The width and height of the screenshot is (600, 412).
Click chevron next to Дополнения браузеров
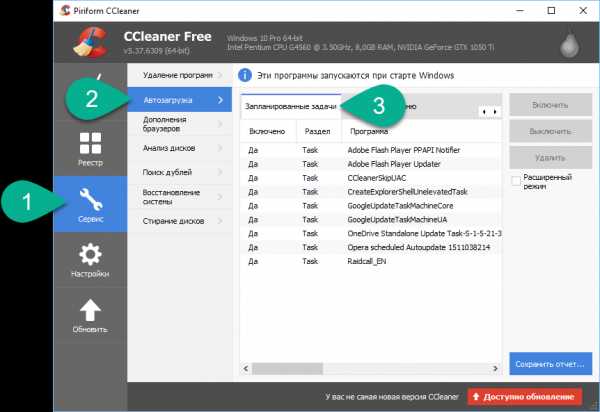click(220, 124)
